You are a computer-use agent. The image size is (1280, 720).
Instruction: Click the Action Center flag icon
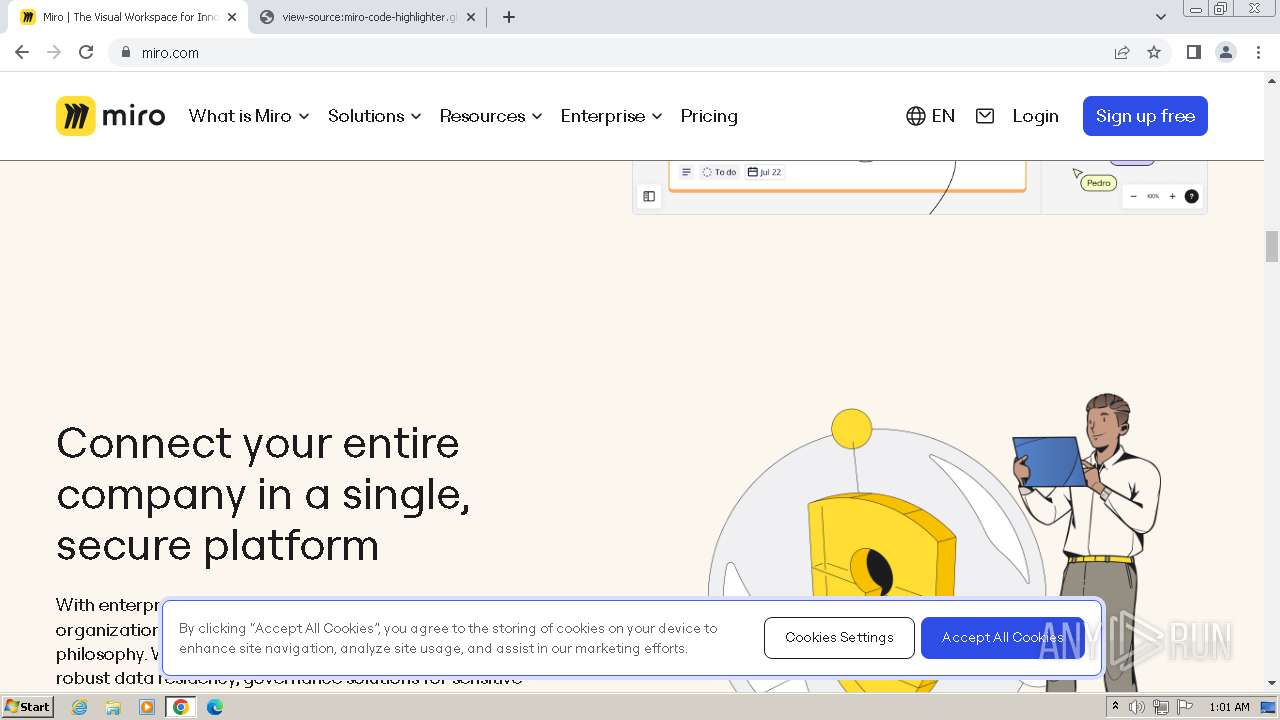[1185, 707]
